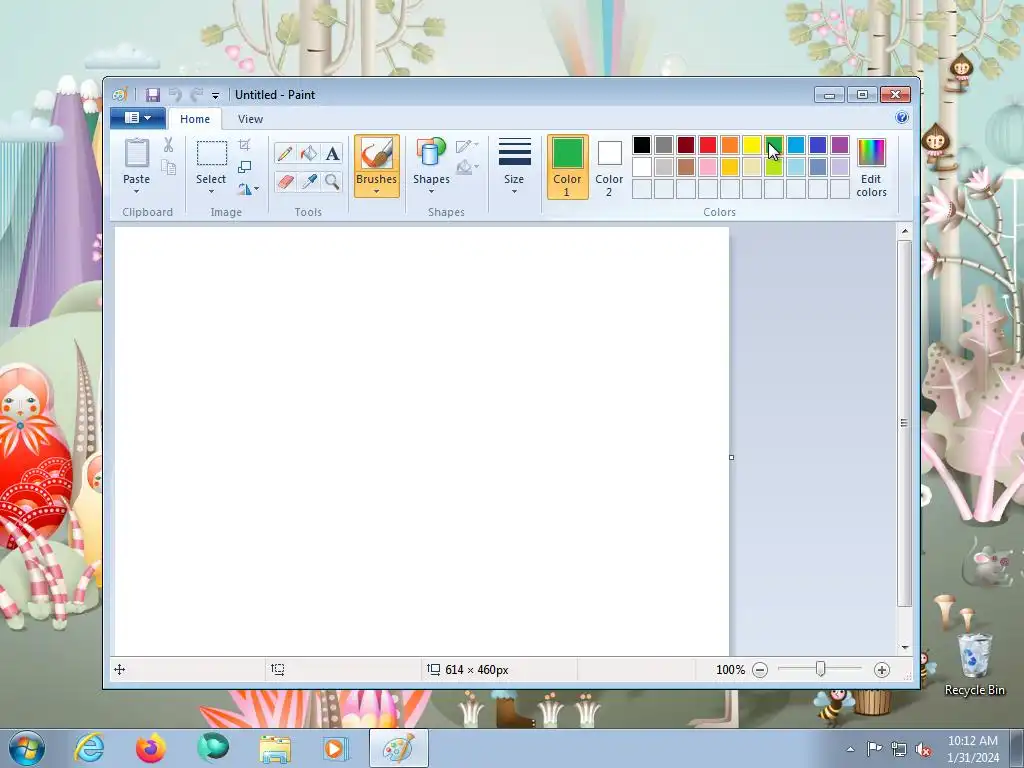The height and width of the screenshot is (768, 1024).
Task: Open Windows Explorer folder in taskbar
Action: pos(275,748)
